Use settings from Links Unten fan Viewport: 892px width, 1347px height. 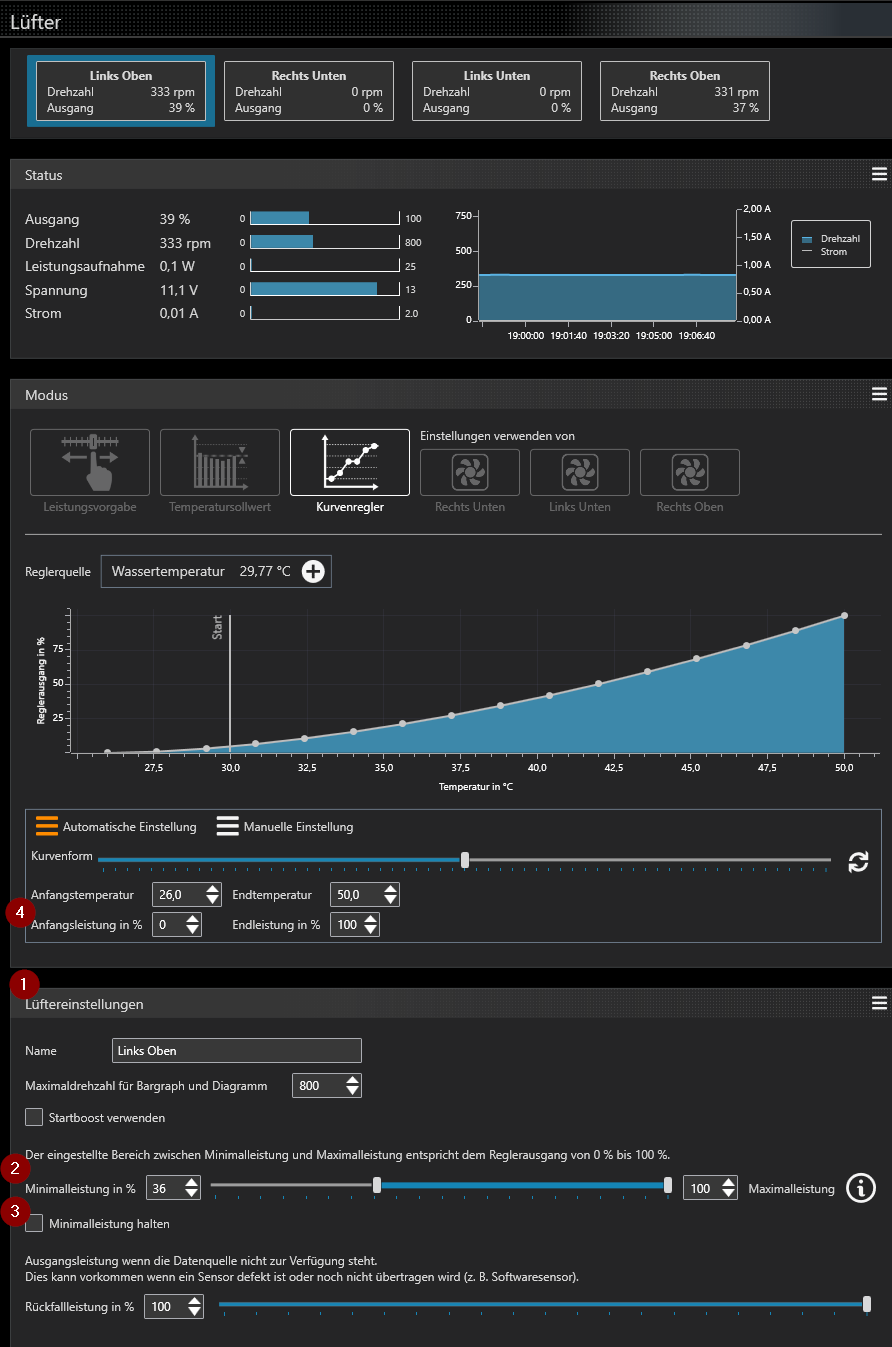point(580,472)
